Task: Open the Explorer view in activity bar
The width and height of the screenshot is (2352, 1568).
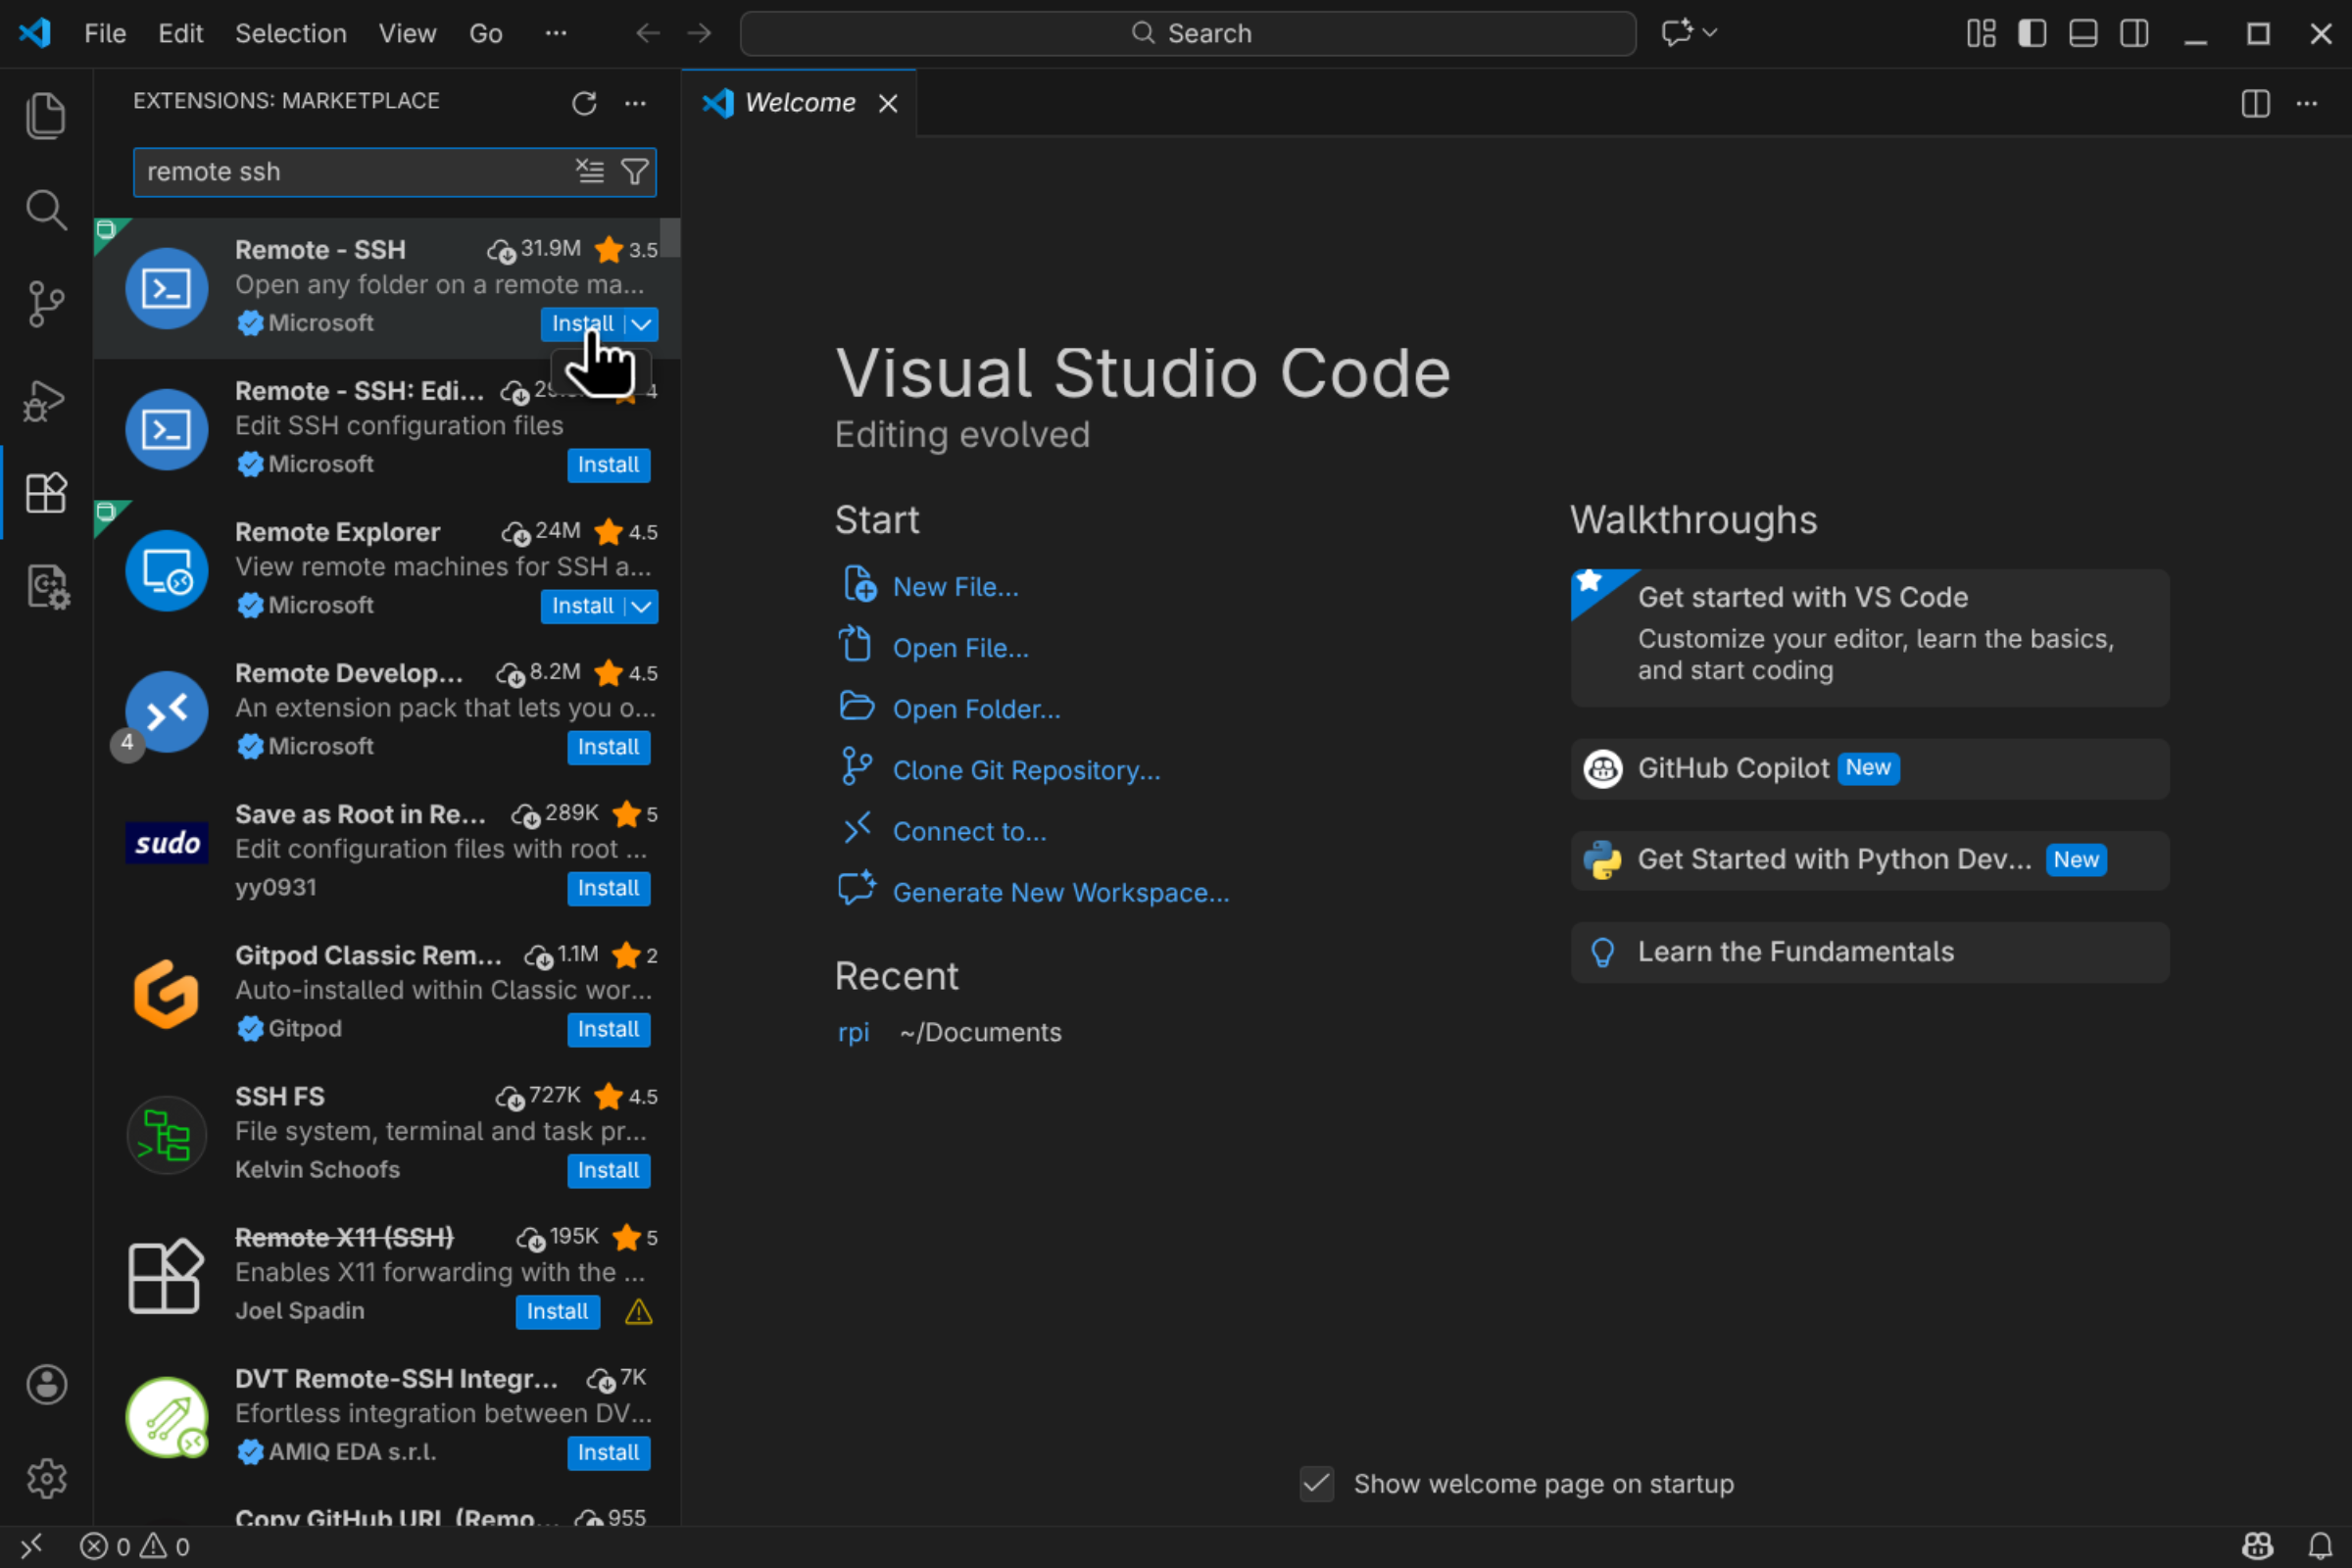Action: coord(45,115)
